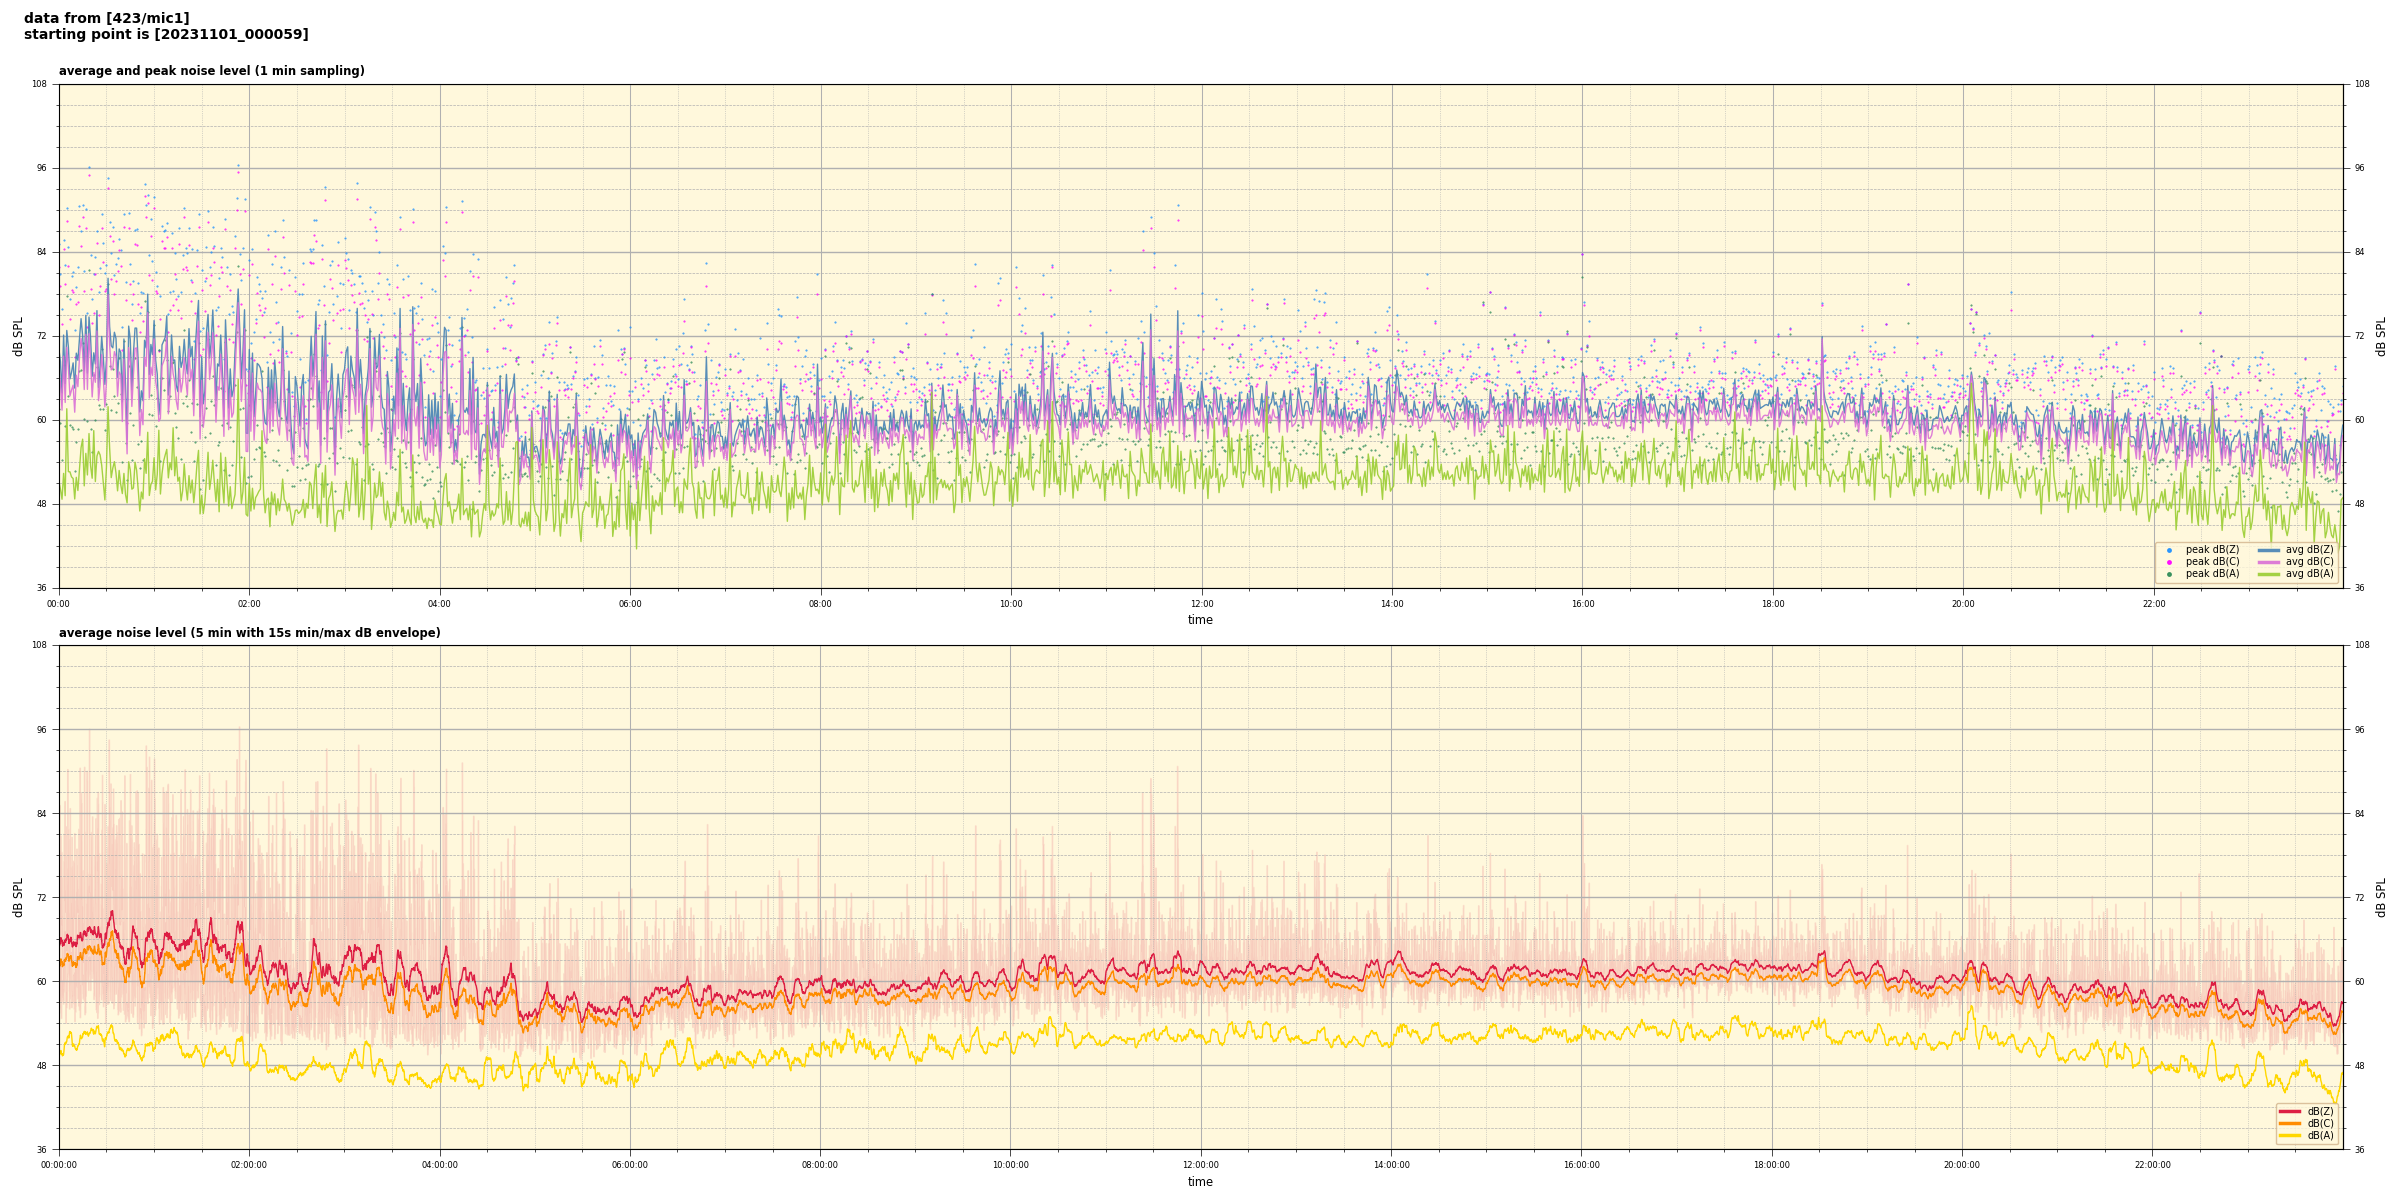Click the 'data from [423/mic1]' header text
The image size is (2400, 1200).
pos(106,18)
